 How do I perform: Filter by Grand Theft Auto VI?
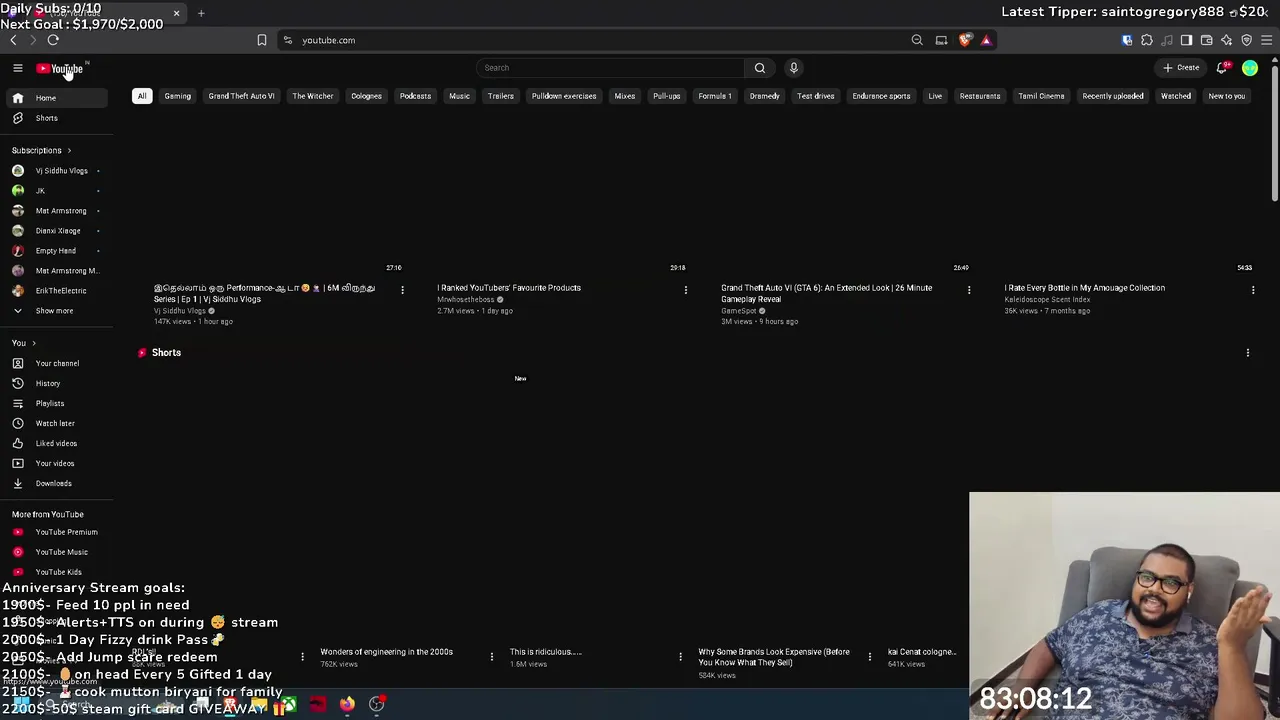[241, 96]
